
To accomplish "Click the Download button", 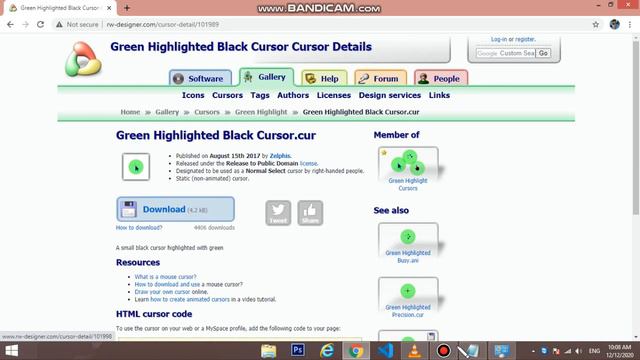I will pyautogui.click(x=176, y=209).
